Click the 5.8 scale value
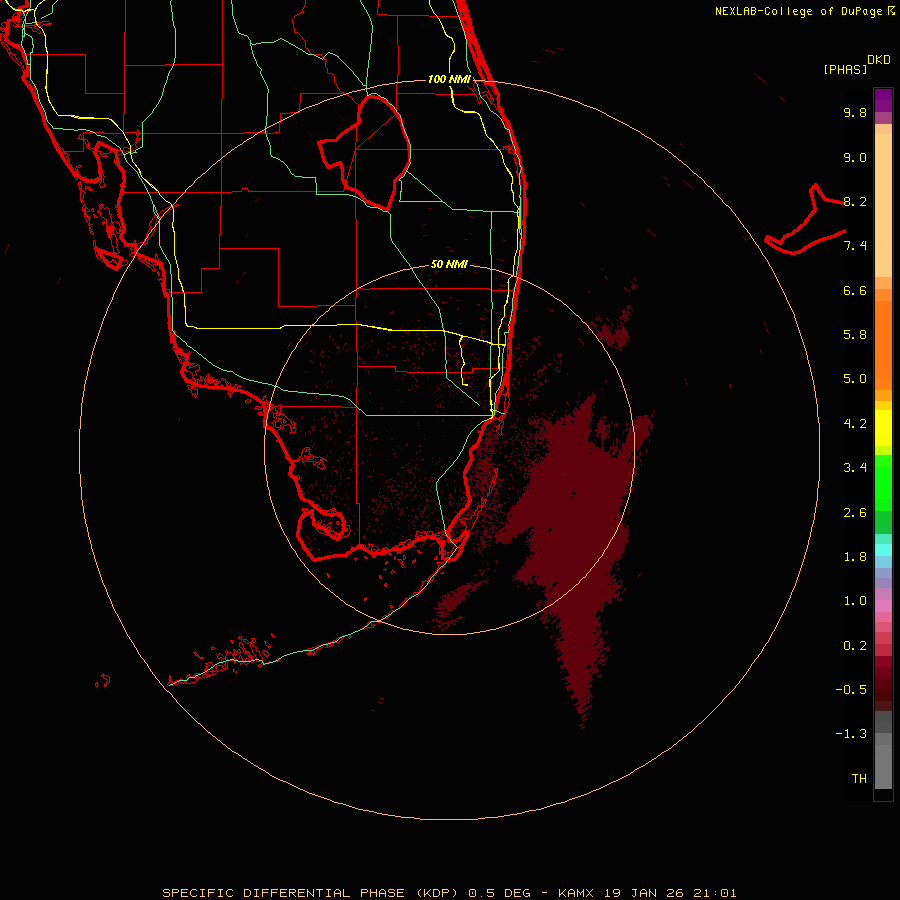 (855, 335)
